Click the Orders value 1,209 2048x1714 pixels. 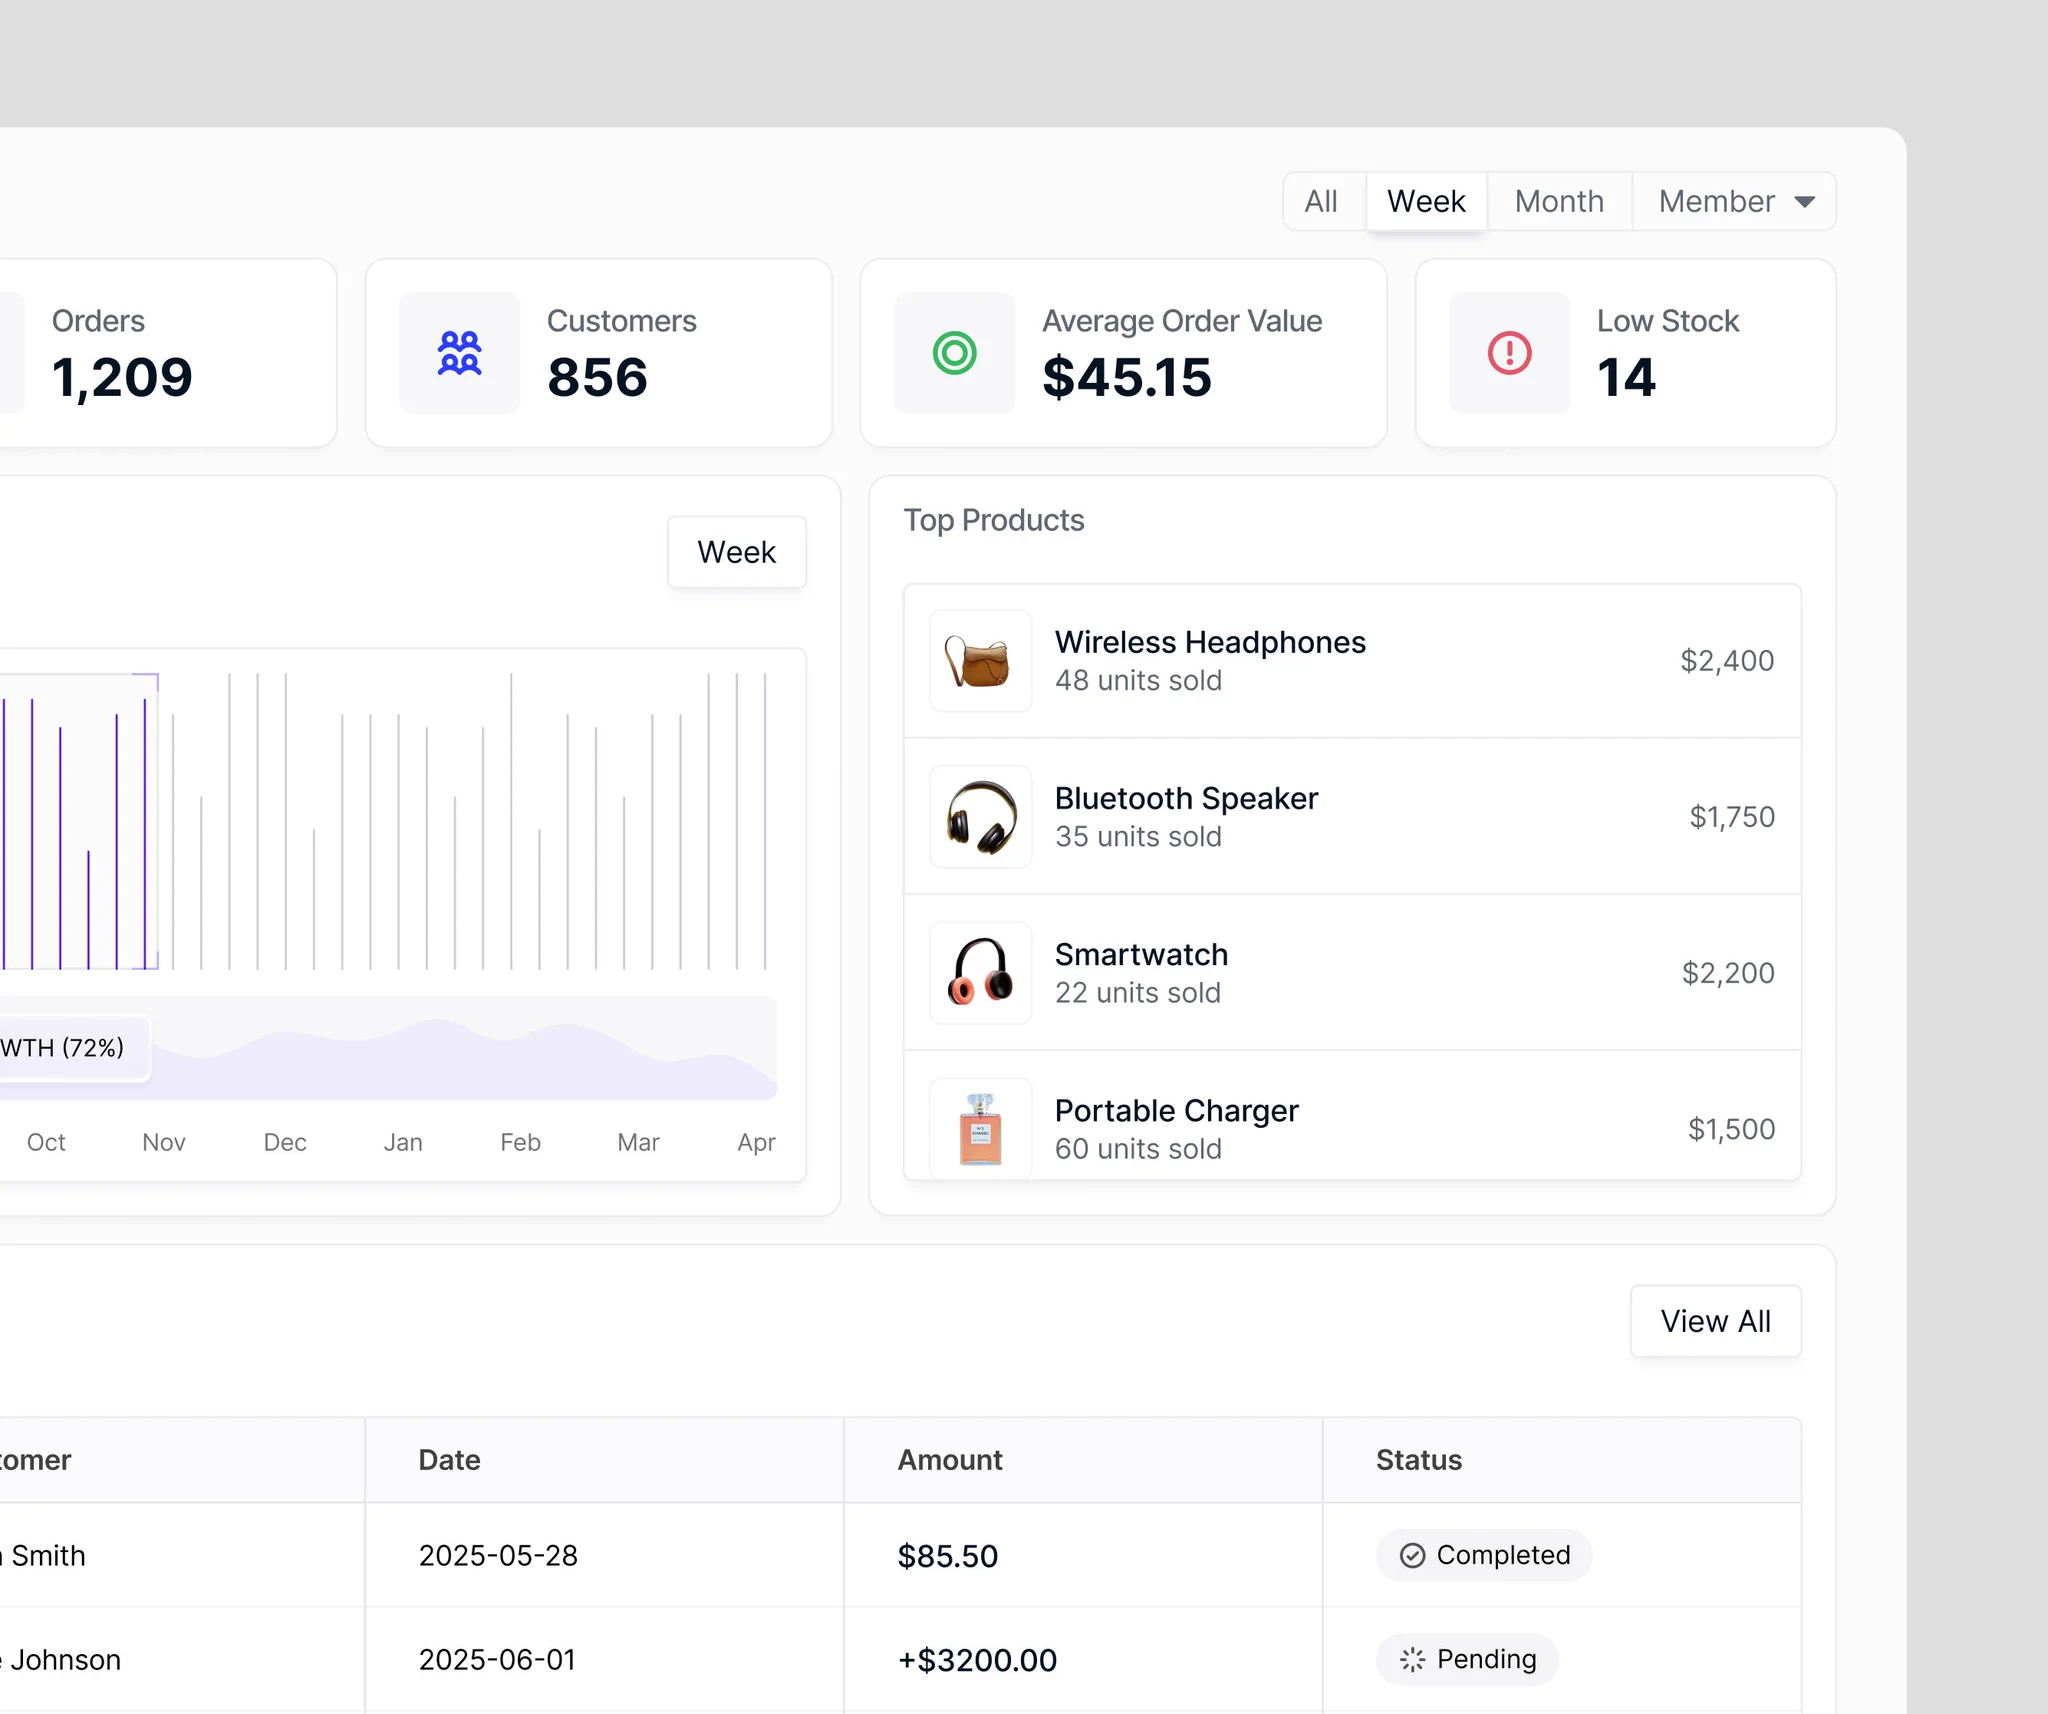[122, 378]
